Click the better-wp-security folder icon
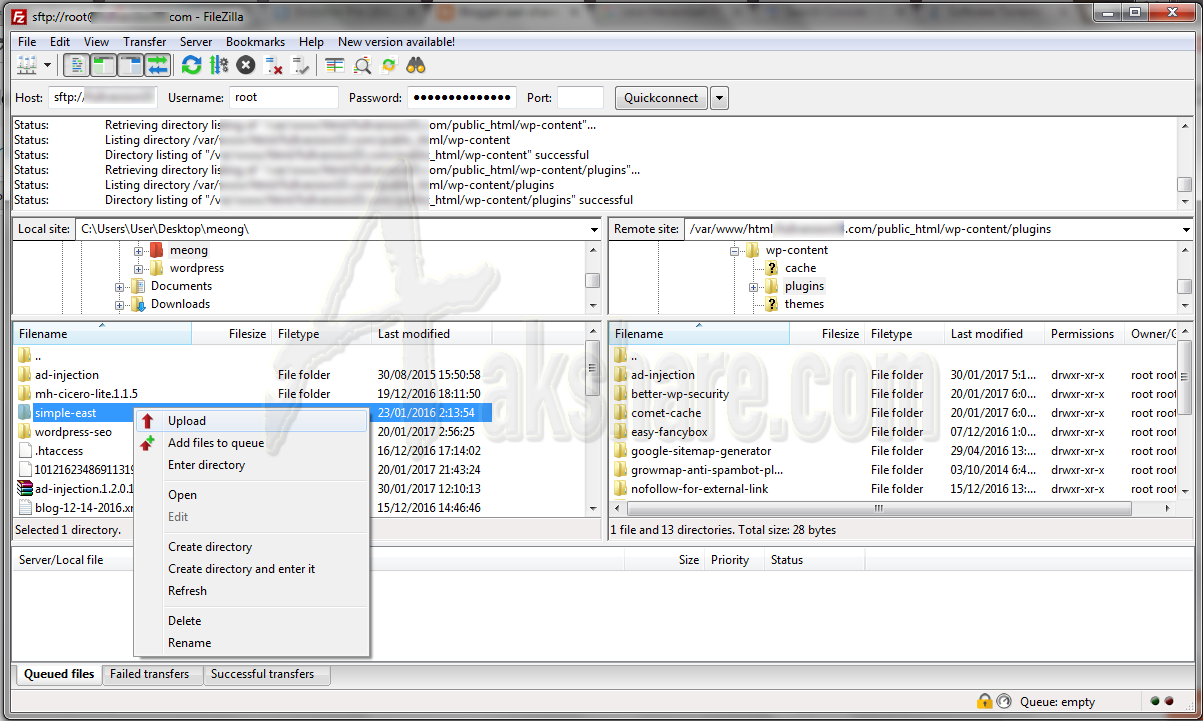 621,394
